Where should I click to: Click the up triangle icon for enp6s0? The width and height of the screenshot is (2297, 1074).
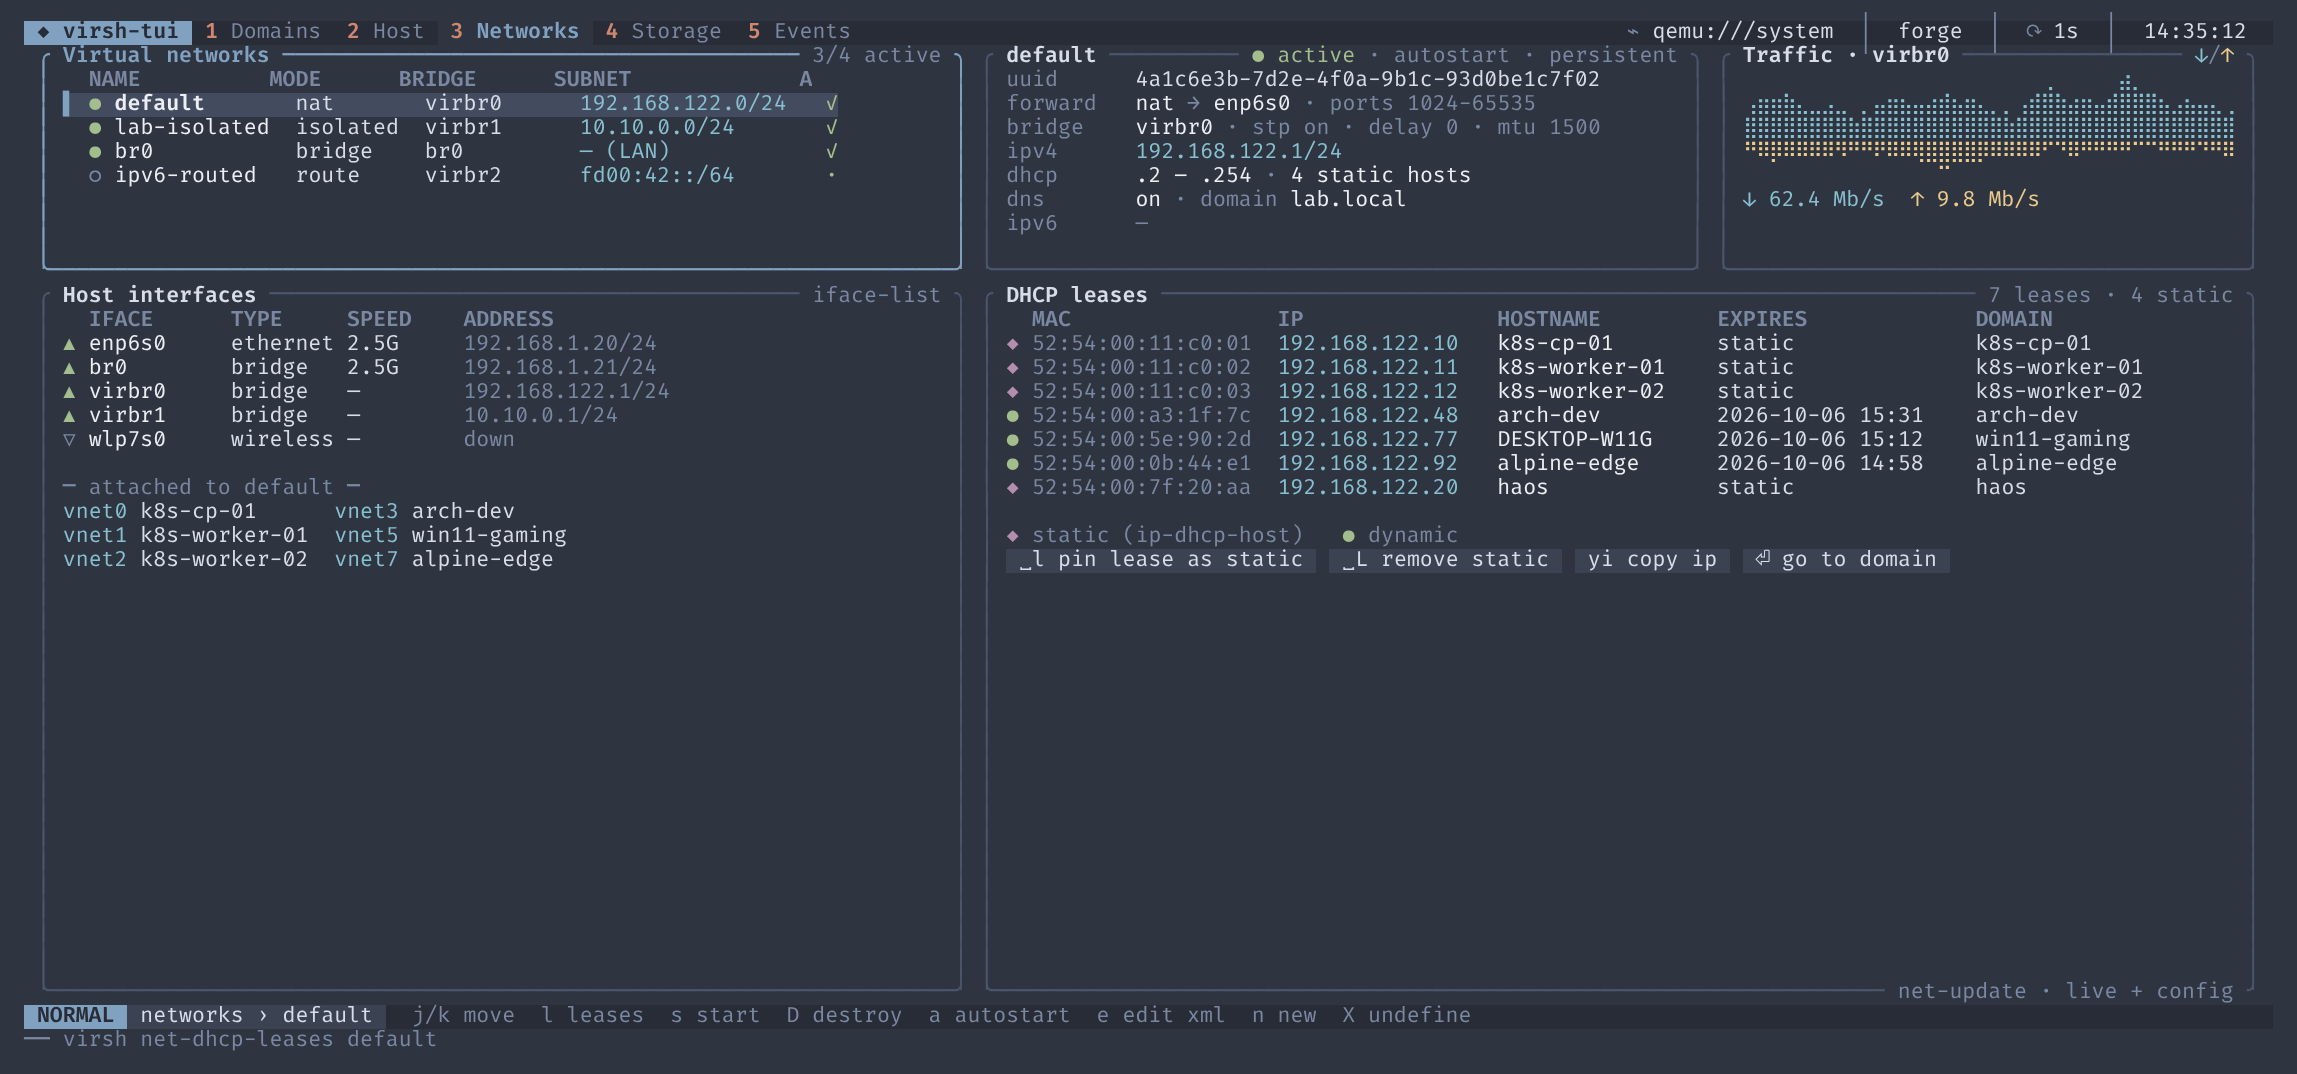69,343
